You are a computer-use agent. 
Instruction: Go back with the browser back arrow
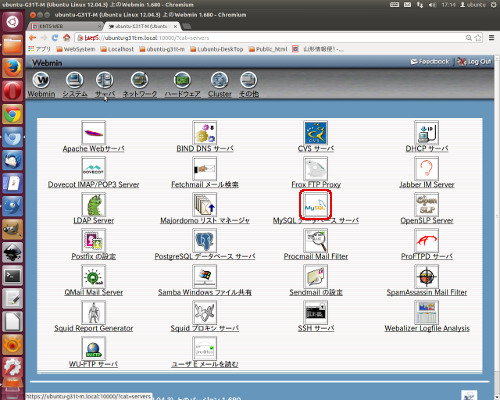[x=32, y=38]
